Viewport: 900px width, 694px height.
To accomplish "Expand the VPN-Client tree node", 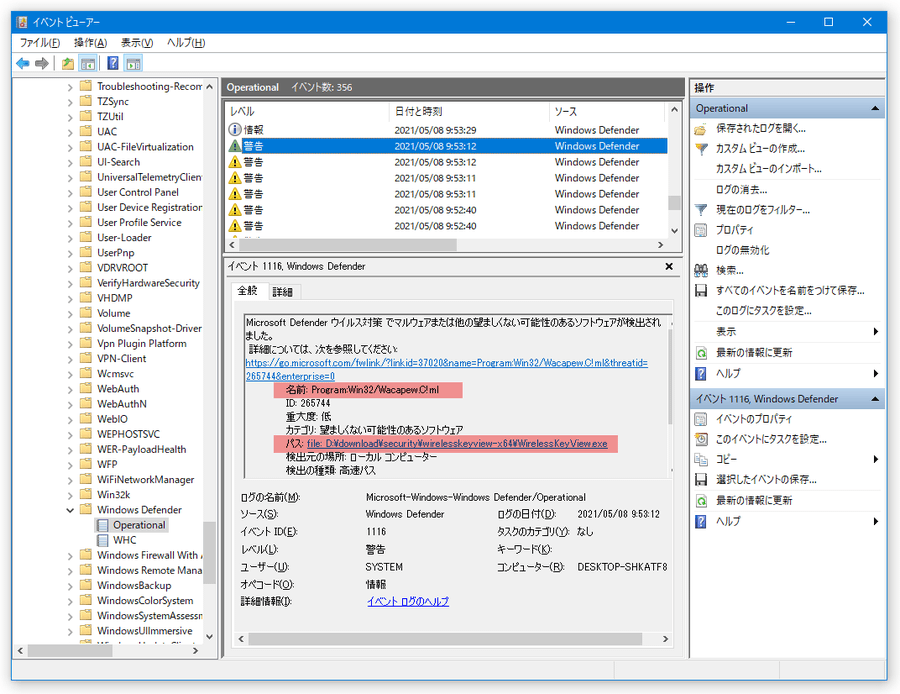I will (70, 358).
